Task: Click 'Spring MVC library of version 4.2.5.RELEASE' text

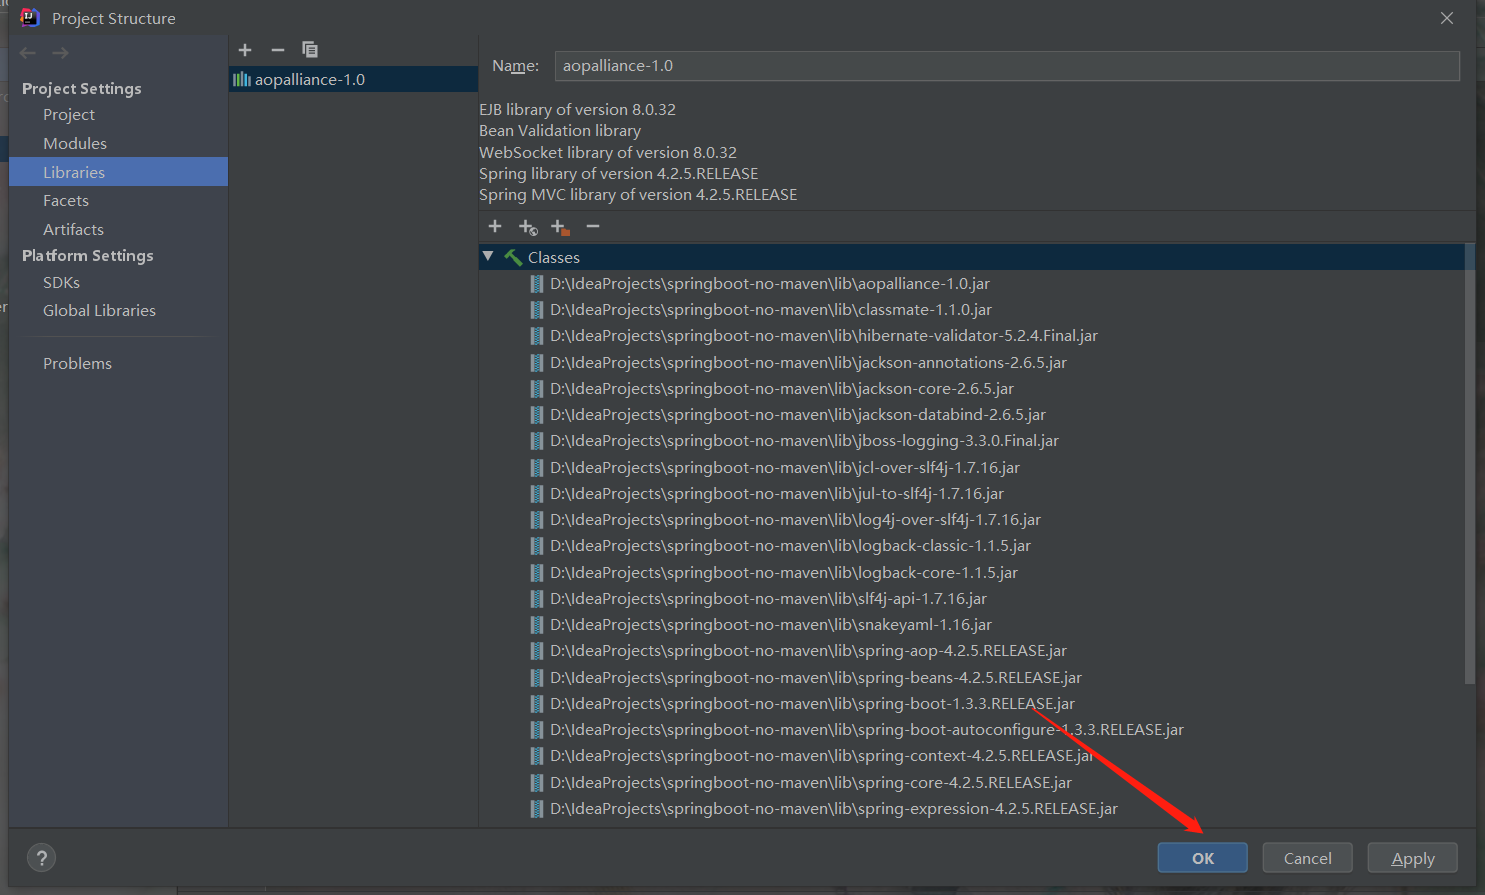Action: tap(638, 195)
